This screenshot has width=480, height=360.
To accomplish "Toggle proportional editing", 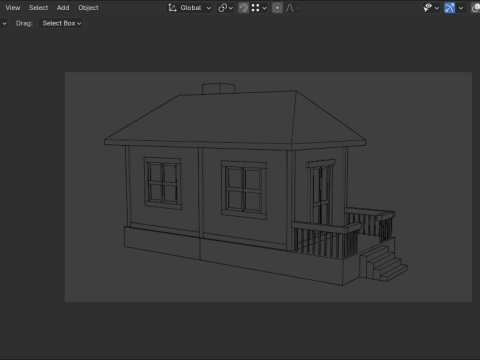I will click(277, 8).
